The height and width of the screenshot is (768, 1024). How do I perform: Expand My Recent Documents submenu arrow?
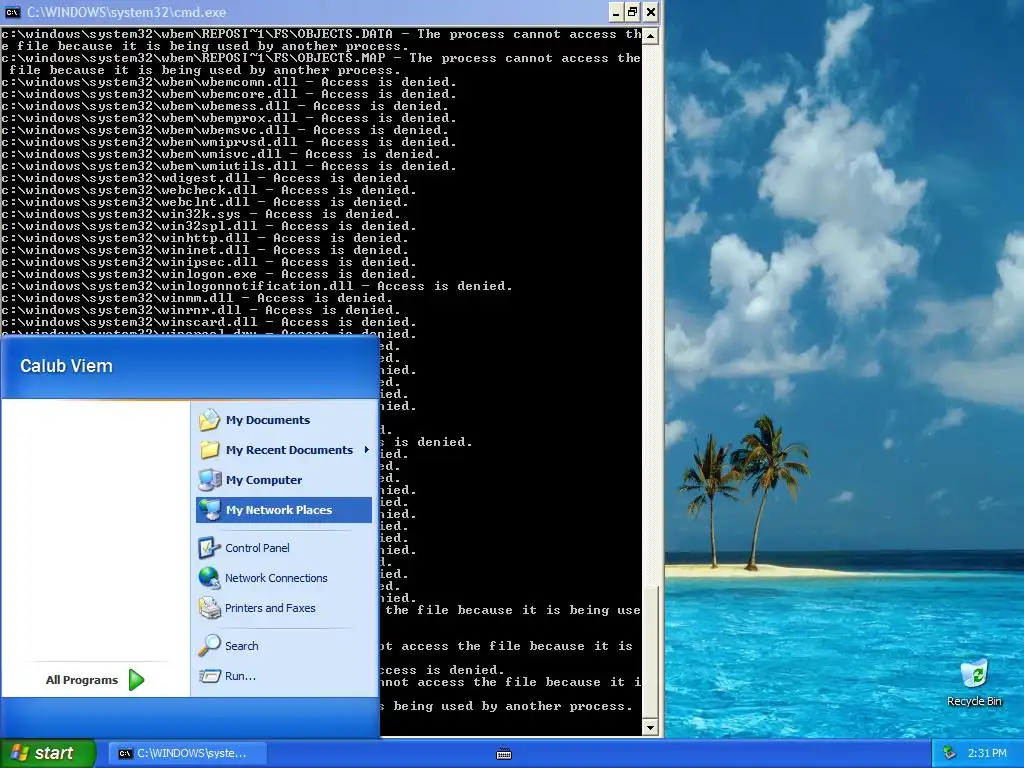pyautogui.click(x=366, y=450)
